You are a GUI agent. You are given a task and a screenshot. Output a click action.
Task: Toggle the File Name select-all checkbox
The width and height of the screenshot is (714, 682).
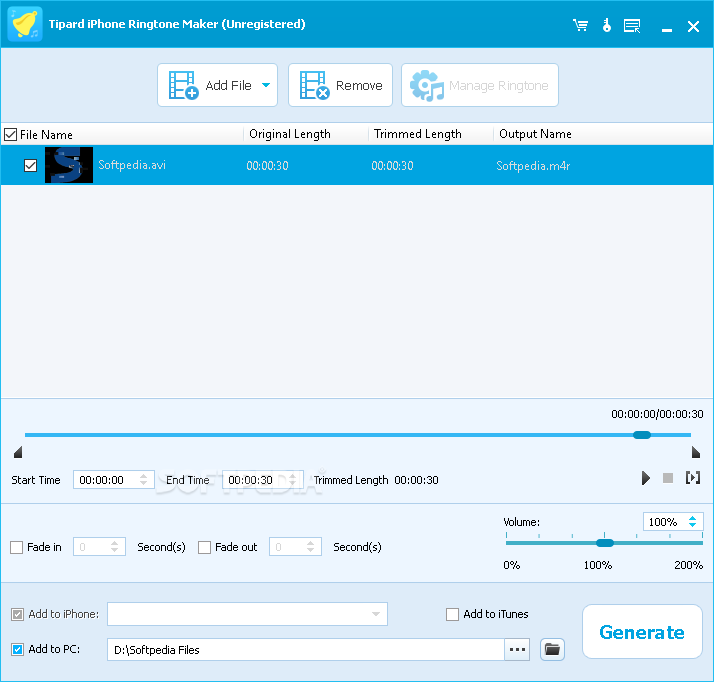pyautogui.click(x=10, y=135)
